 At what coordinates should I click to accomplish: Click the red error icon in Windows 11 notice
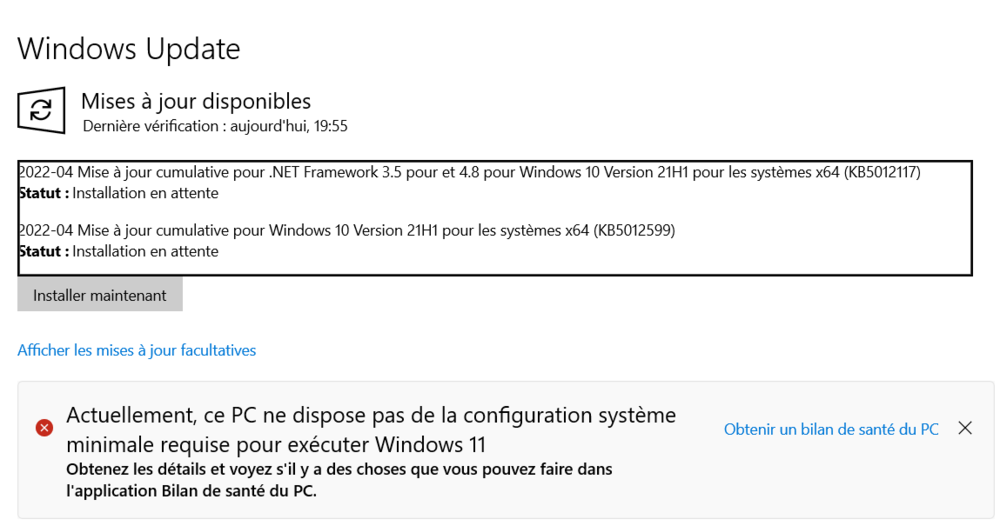(44, 428)
